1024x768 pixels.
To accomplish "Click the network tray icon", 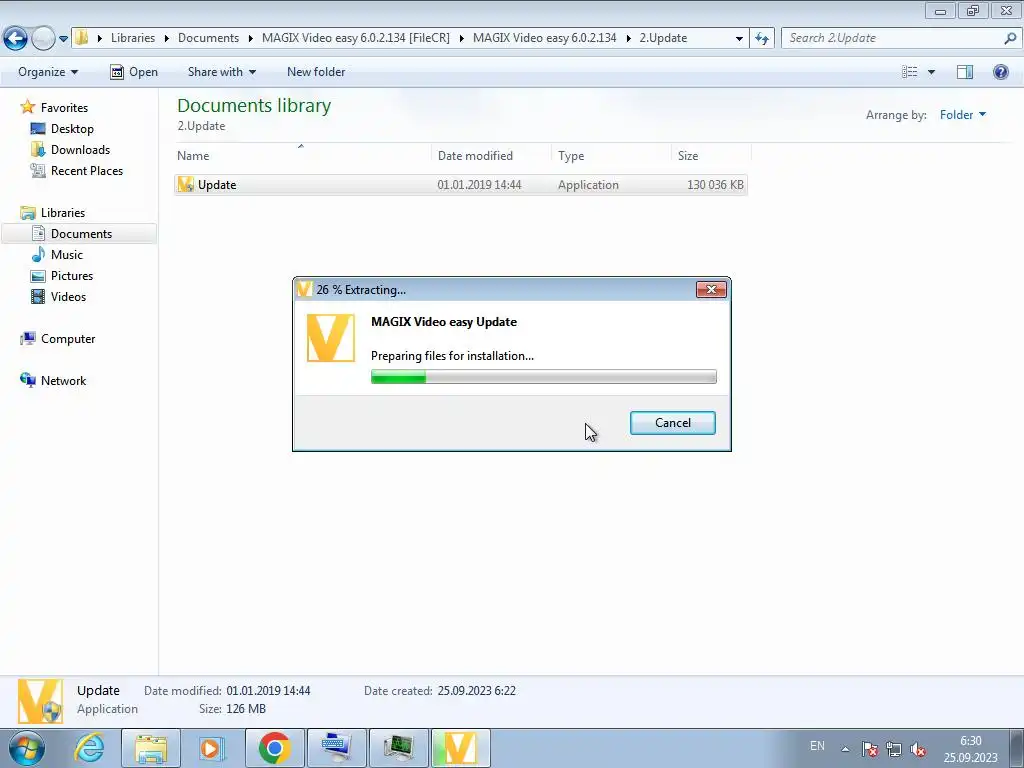I will (893, 749).
